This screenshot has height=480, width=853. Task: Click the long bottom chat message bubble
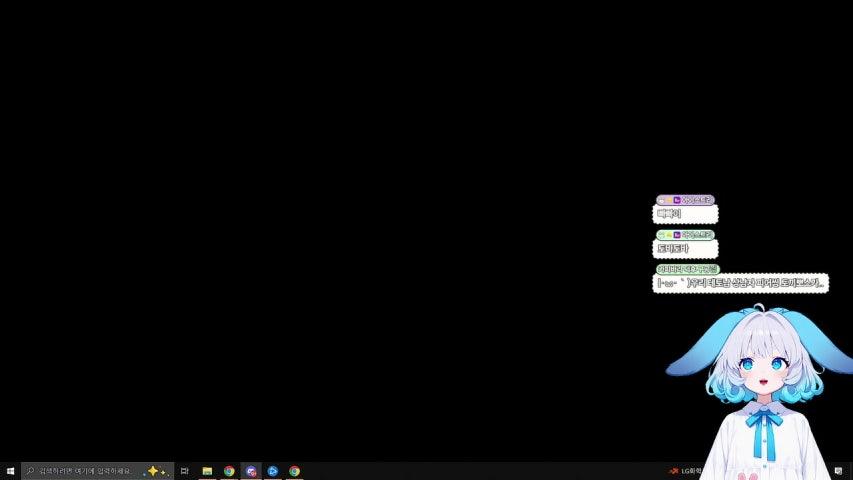[x=740, y=283]
